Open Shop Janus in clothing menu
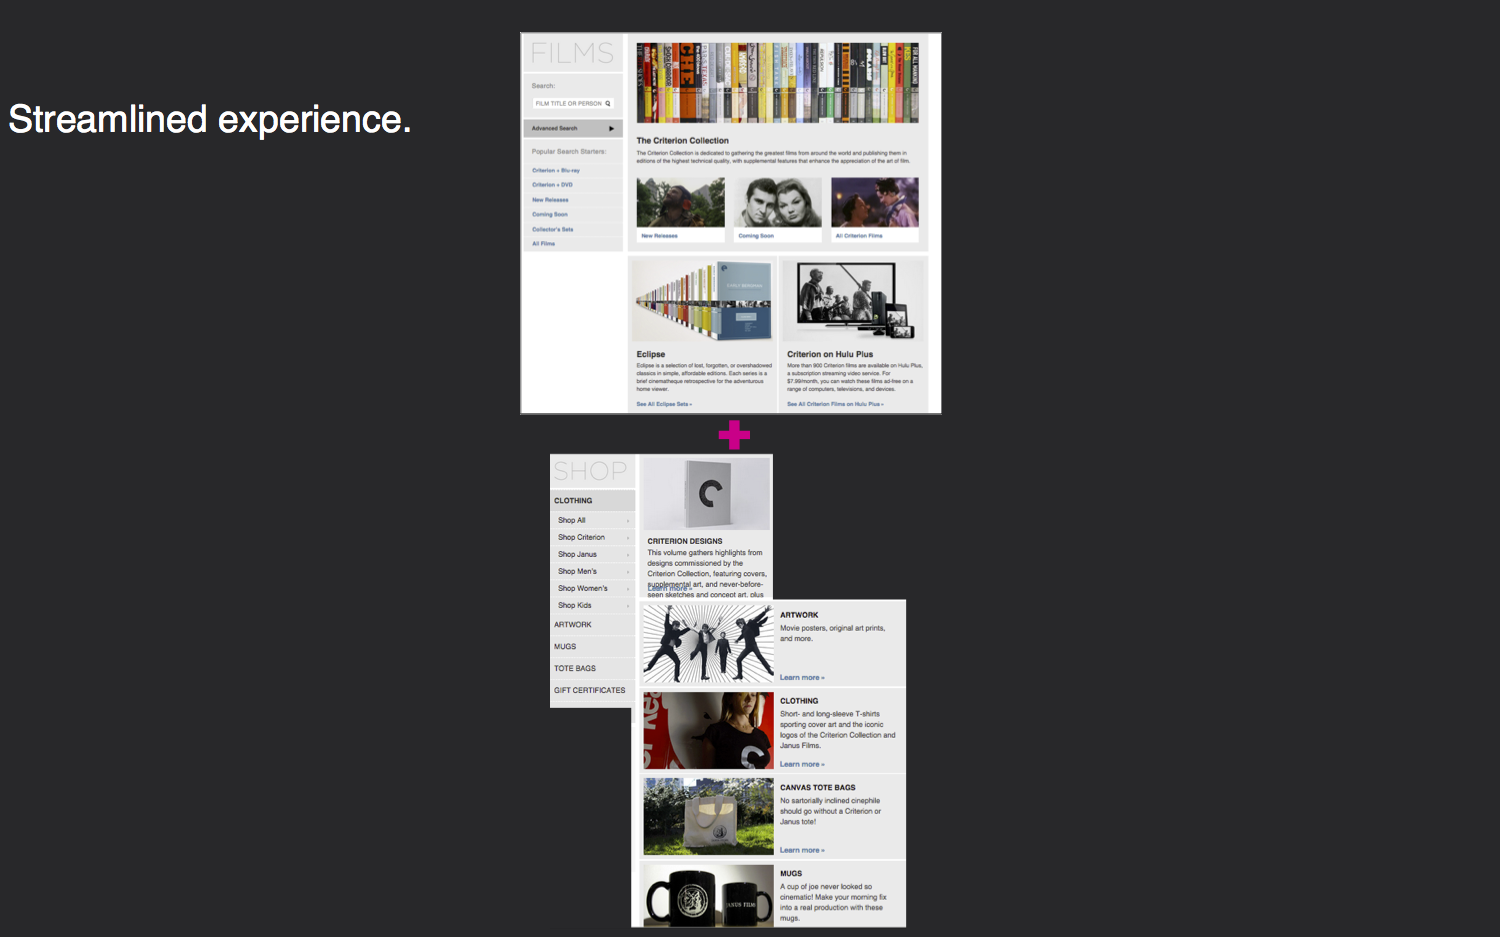Image resolution: width=1500 pixels, height=937 pixels. 577,554
